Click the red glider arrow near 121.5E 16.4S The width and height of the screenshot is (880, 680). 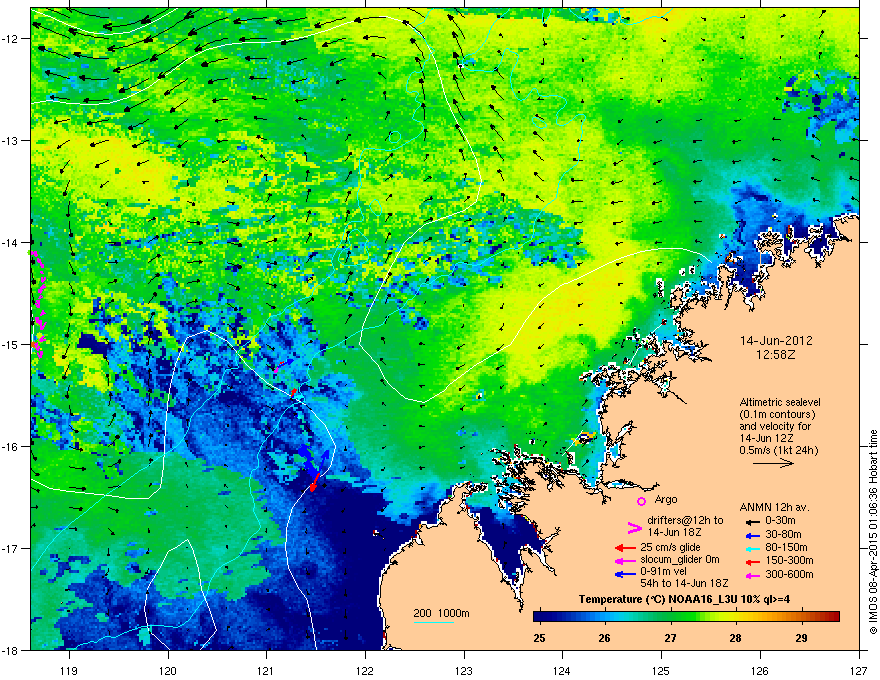(x=315, y=482)
